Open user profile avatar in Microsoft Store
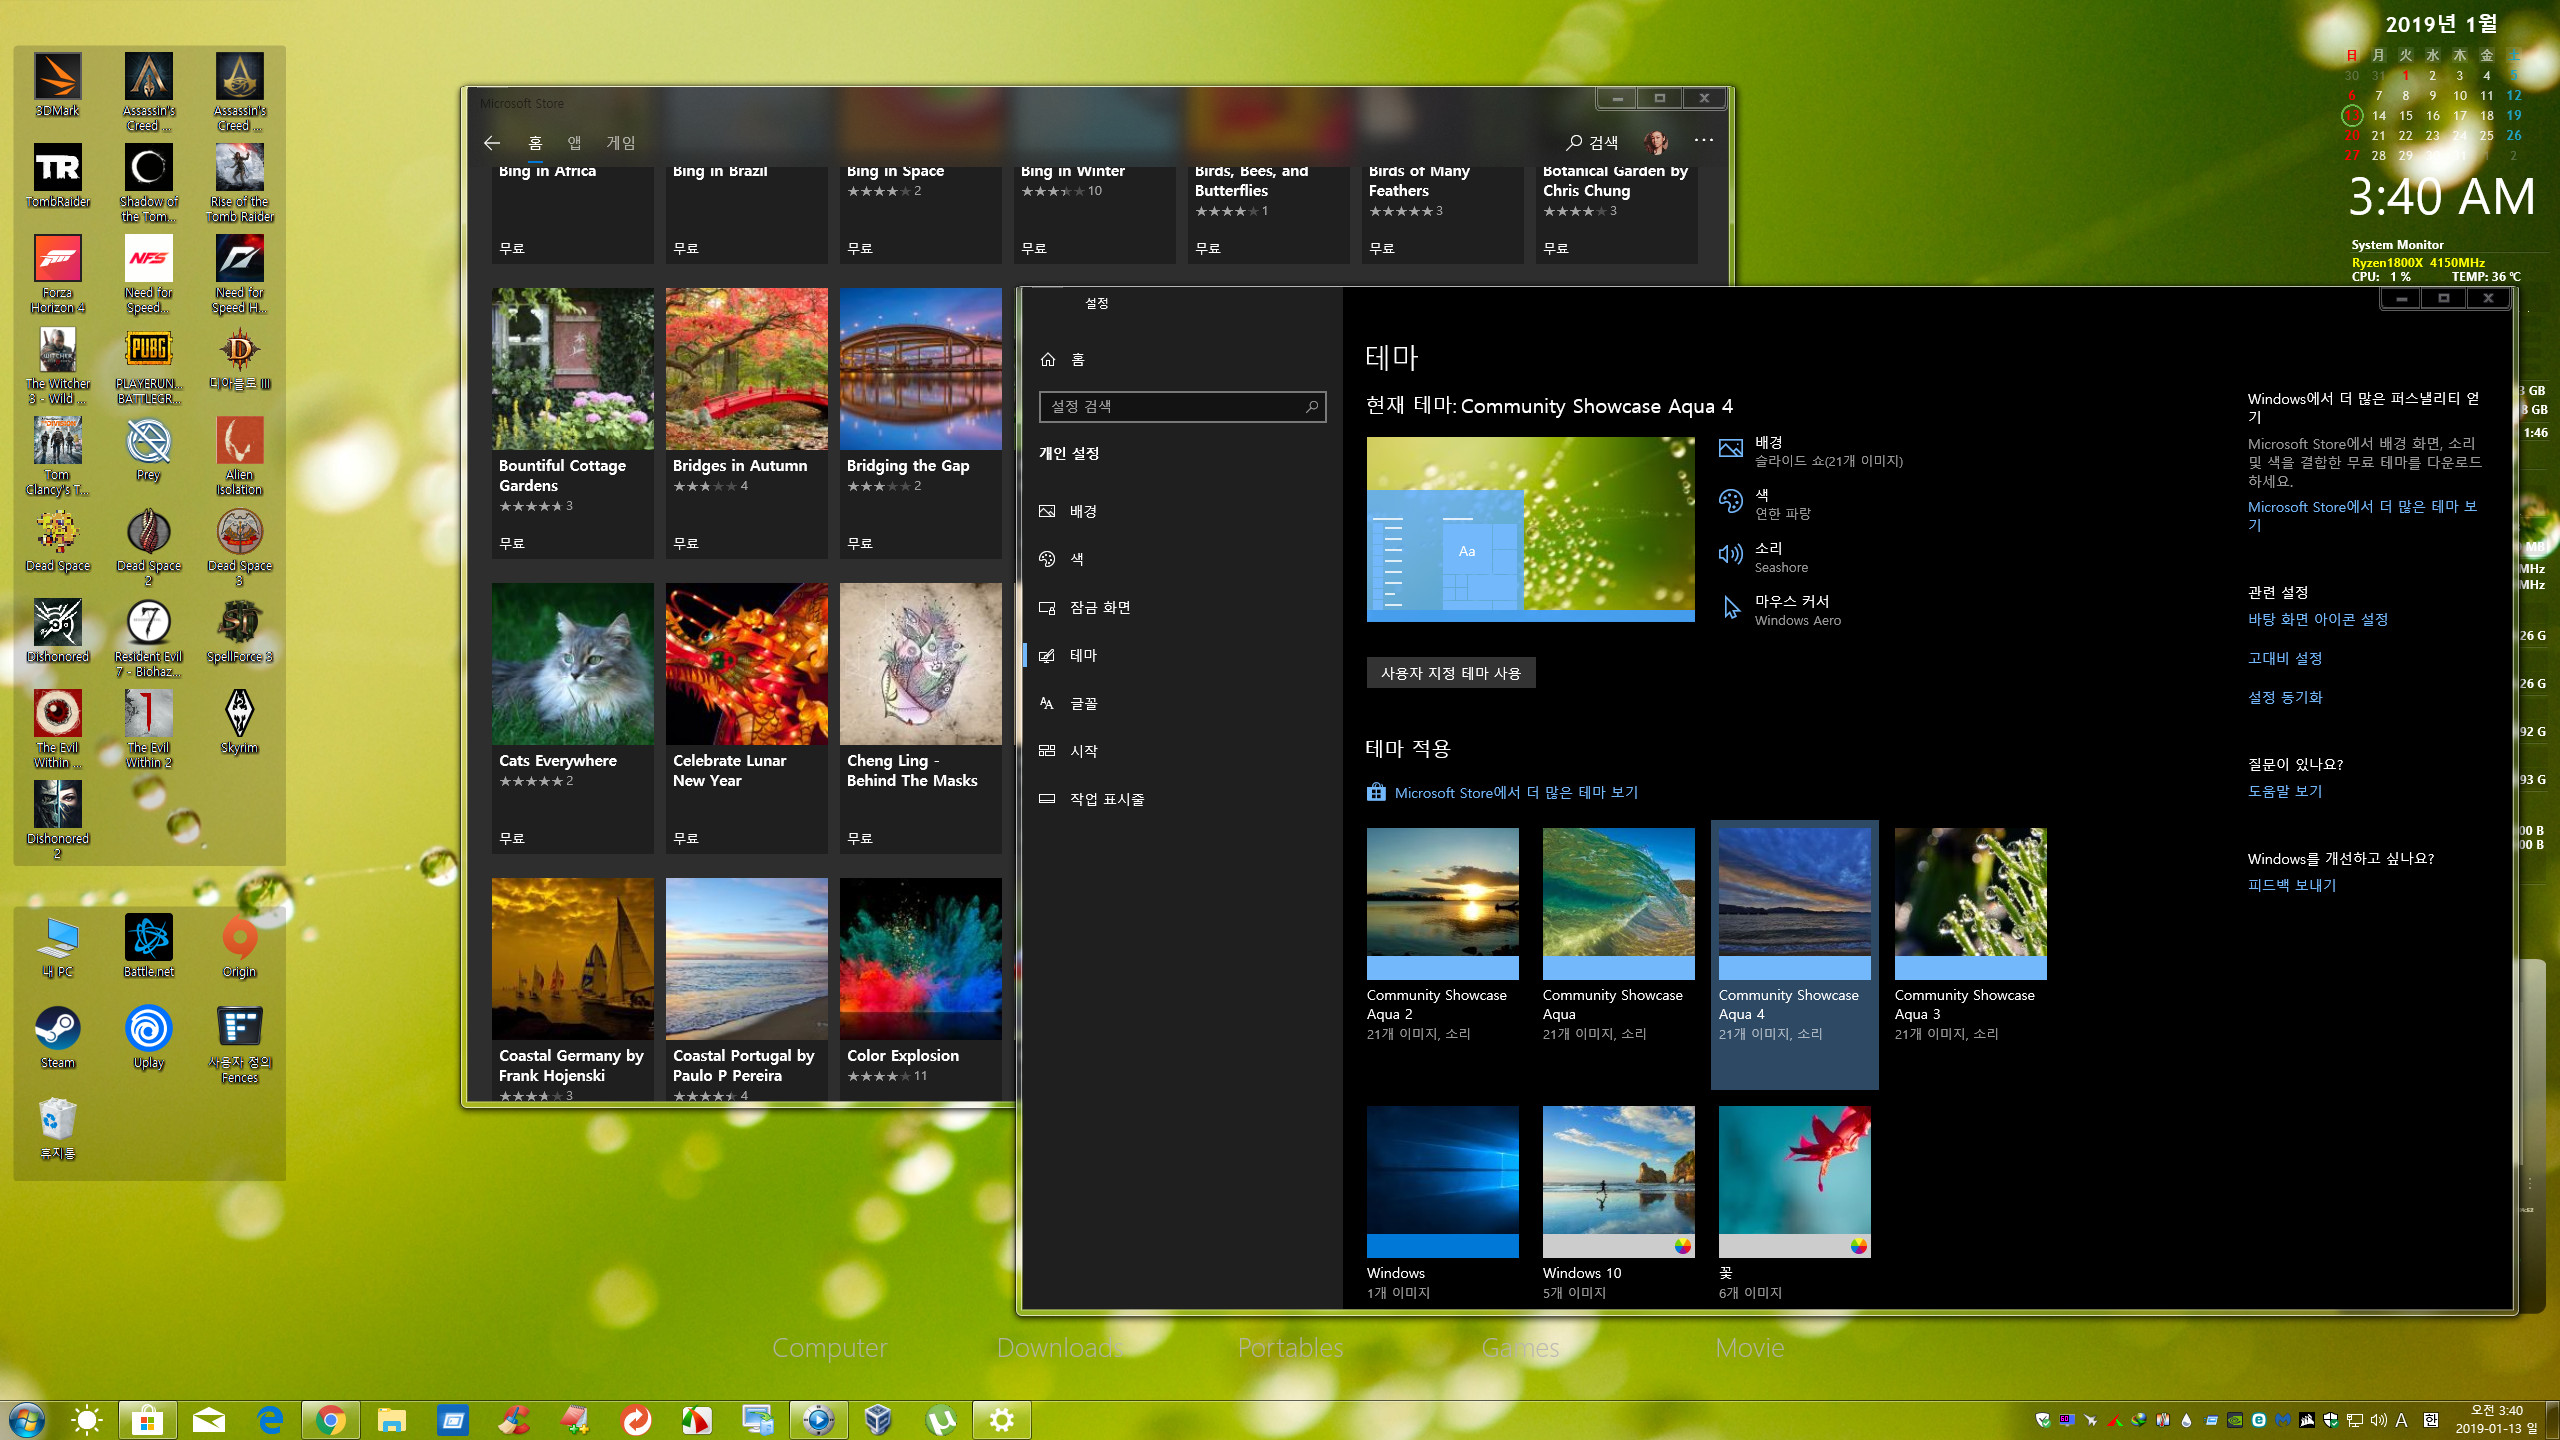The height and width of the screenshot is (1440, 2560). [1656, 142]
